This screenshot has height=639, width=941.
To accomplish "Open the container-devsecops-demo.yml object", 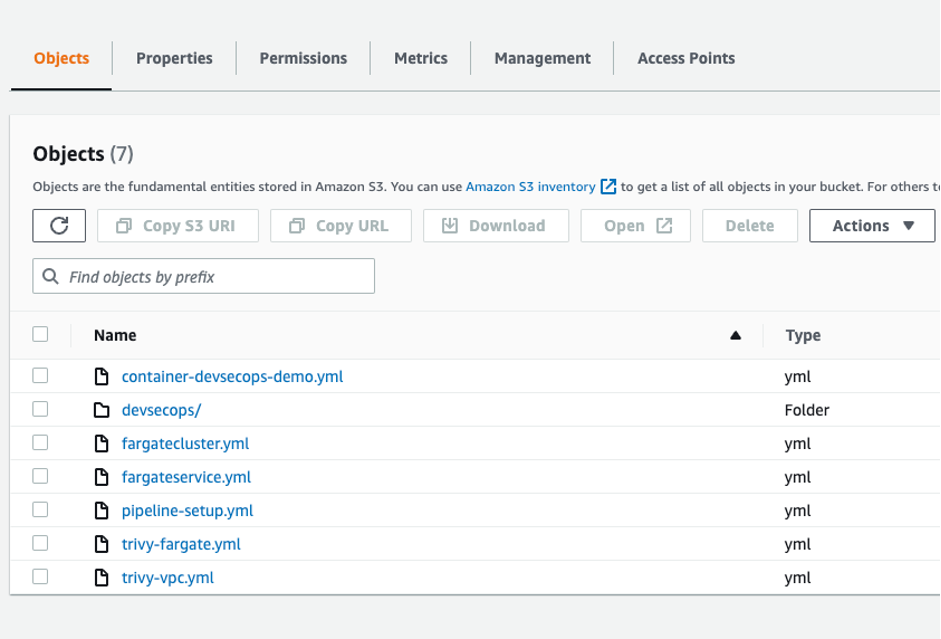I will (232, 376).
